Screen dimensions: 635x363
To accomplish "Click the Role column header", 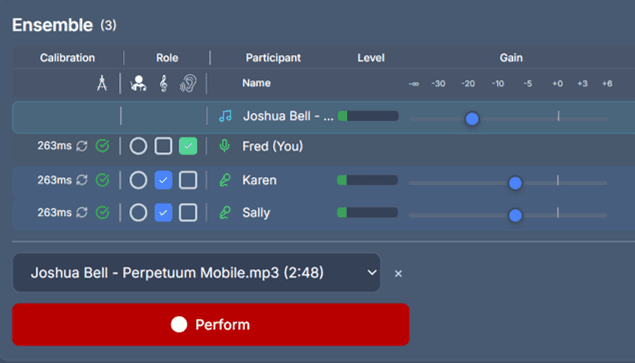I will 167,58.
